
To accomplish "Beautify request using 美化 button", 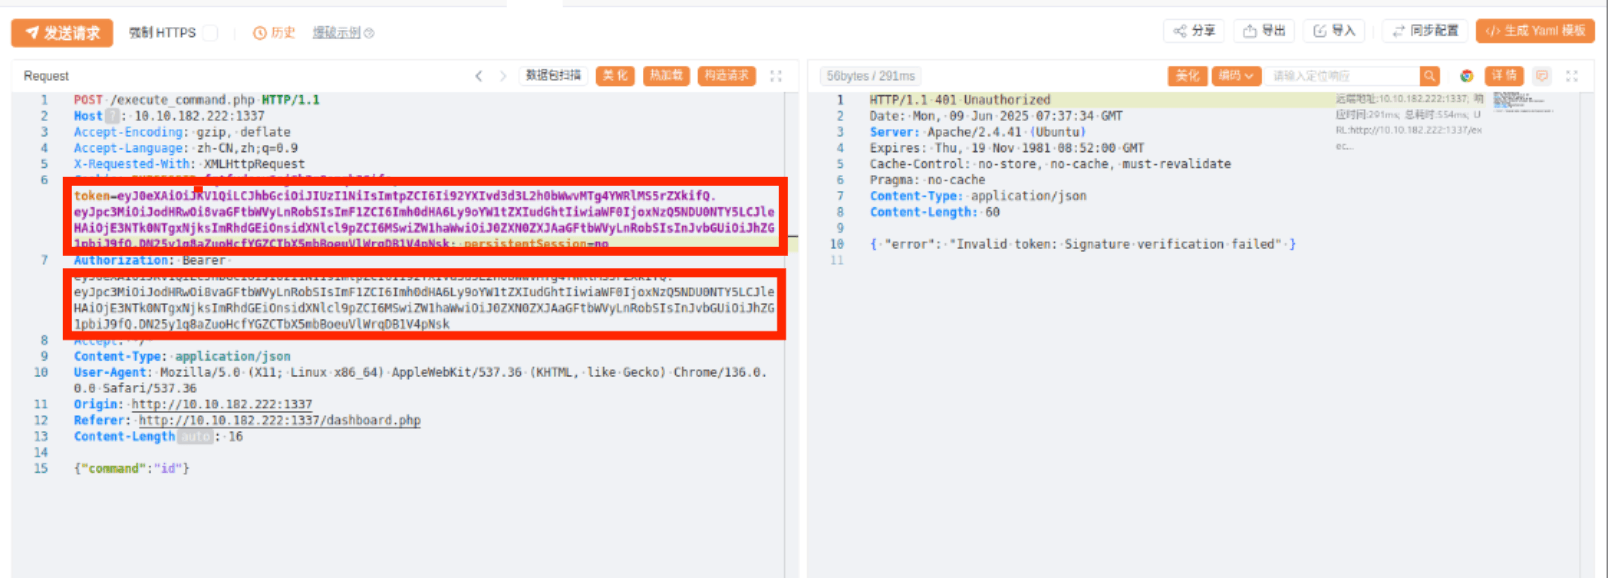I will (x=615, y=76).
